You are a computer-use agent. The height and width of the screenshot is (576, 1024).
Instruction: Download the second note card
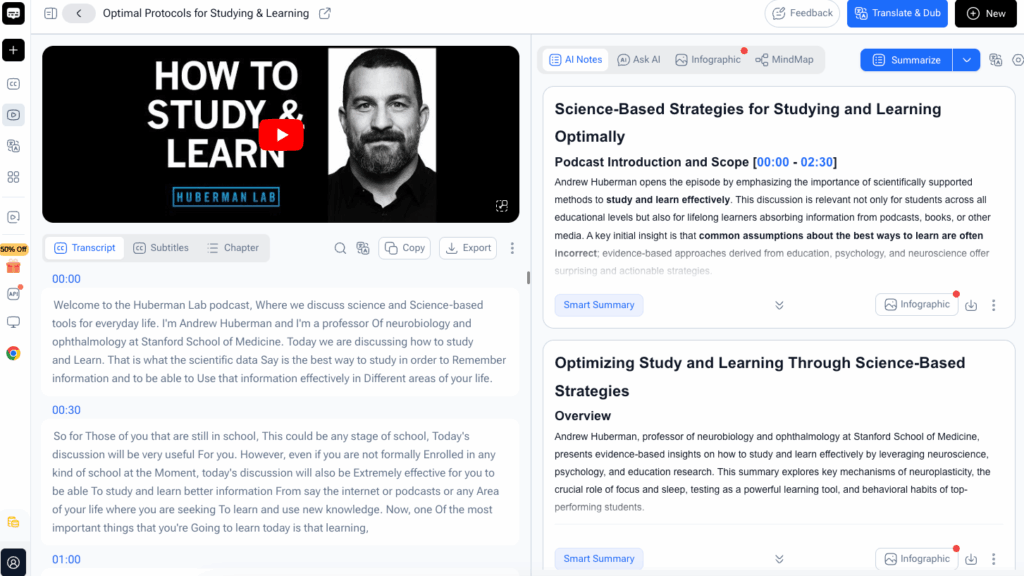tap(971, 559)
